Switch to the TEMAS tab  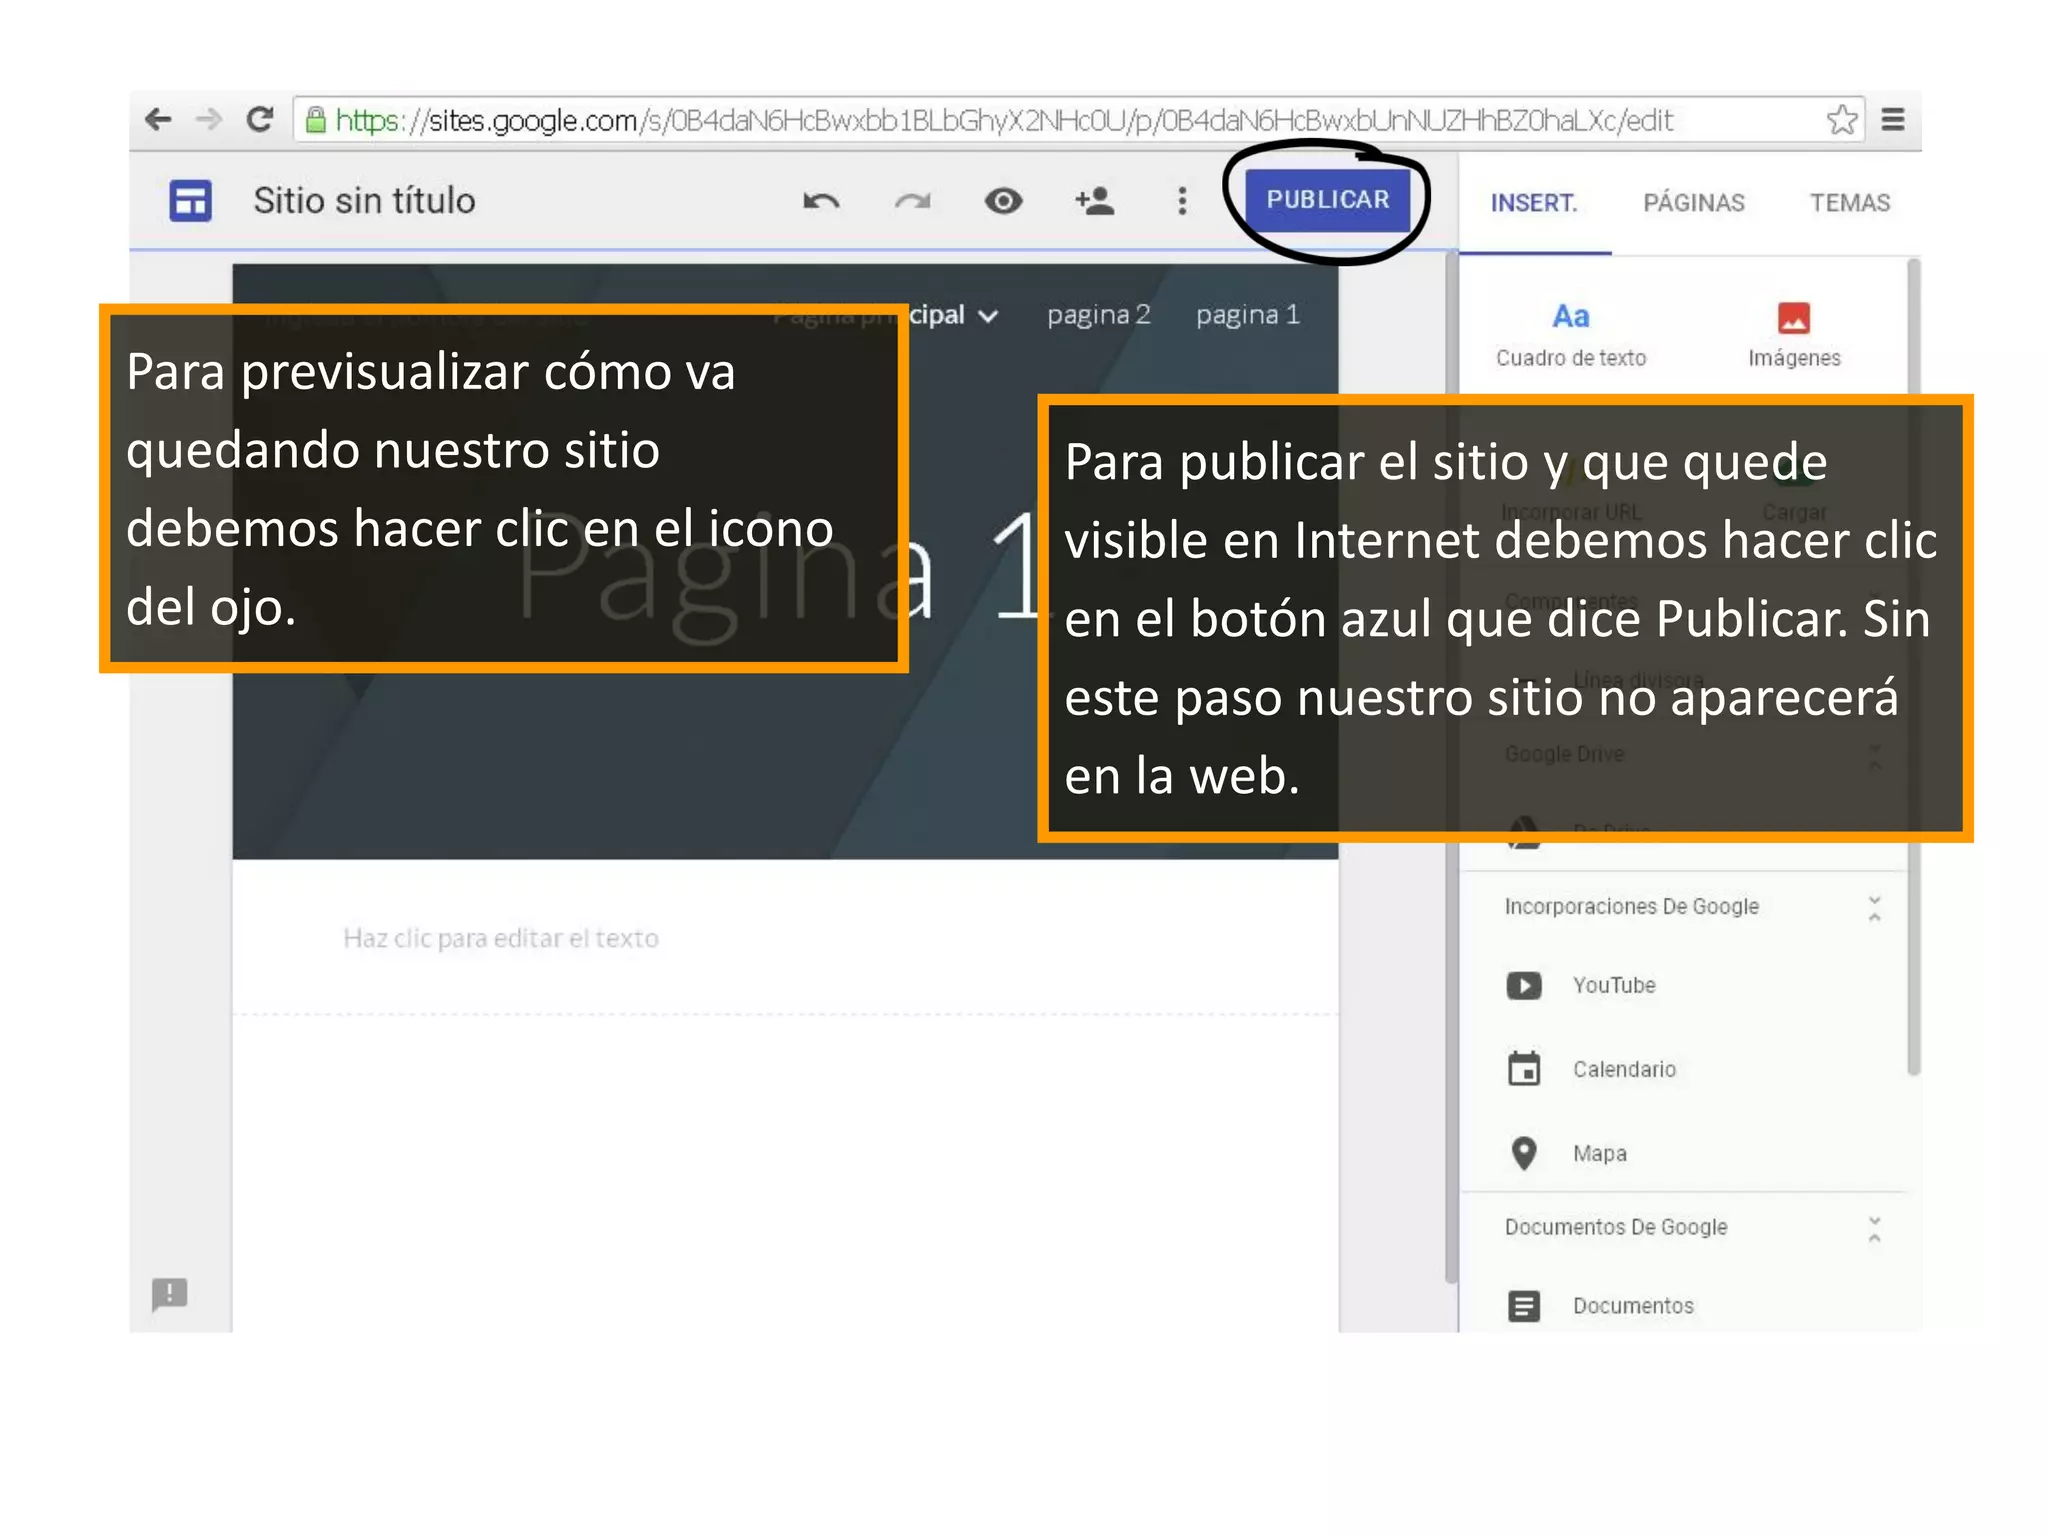(1849, 203)
